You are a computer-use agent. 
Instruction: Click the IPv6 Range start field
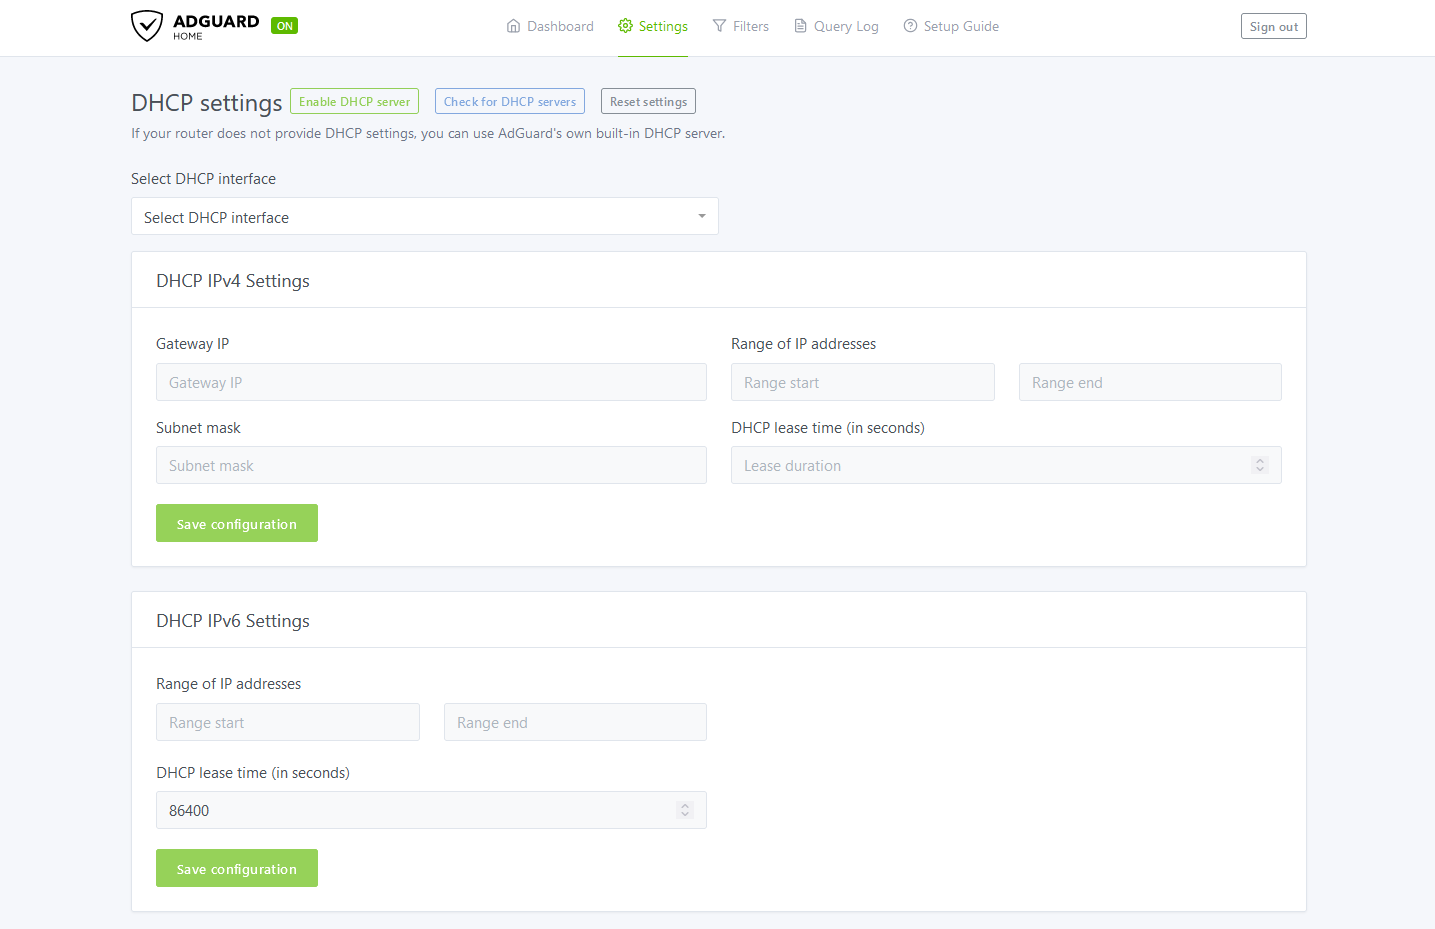(287, 722)
